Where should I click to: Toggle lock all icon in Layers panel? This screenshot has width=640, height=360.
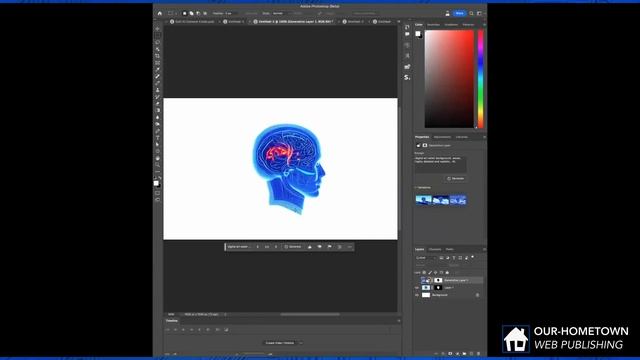(x=447, y=273)
